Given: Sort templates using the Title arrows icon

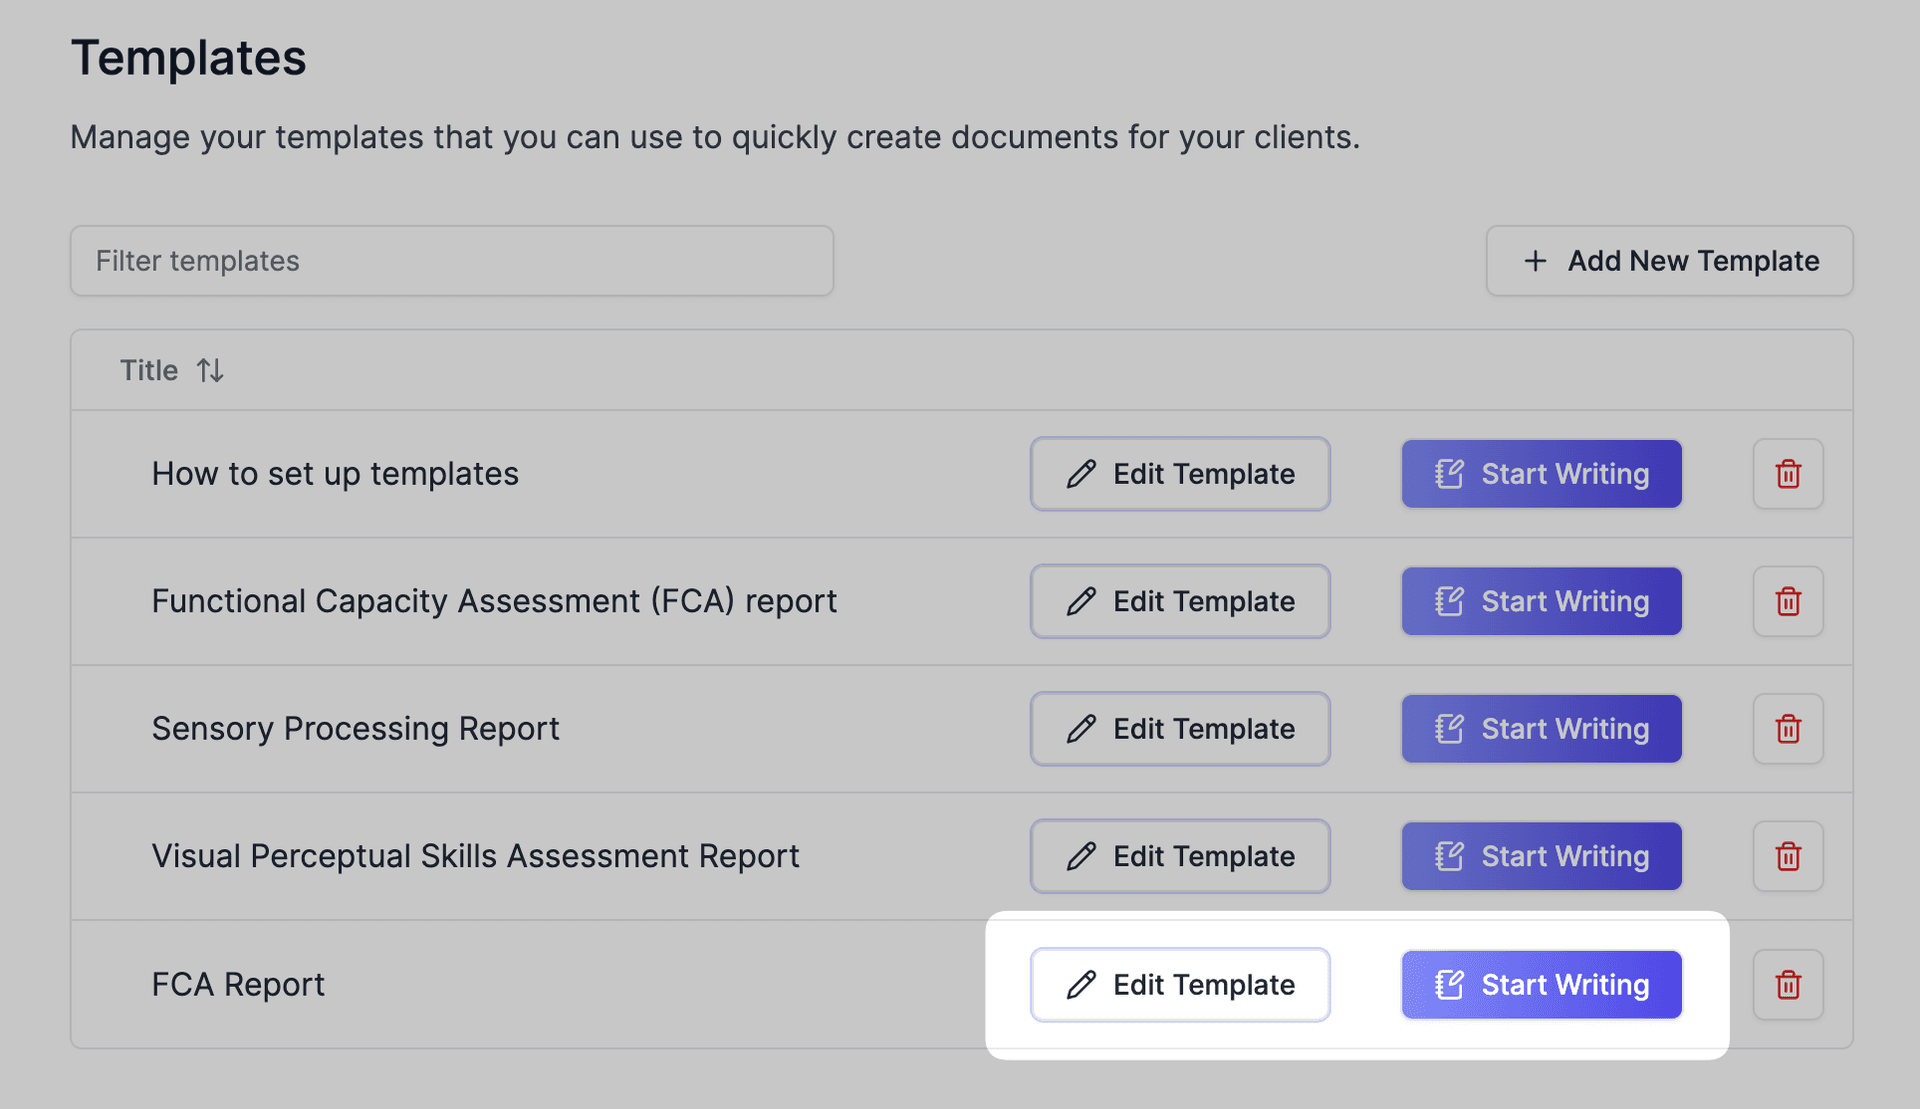Looking at the screenshot, I should pos(210,371).
